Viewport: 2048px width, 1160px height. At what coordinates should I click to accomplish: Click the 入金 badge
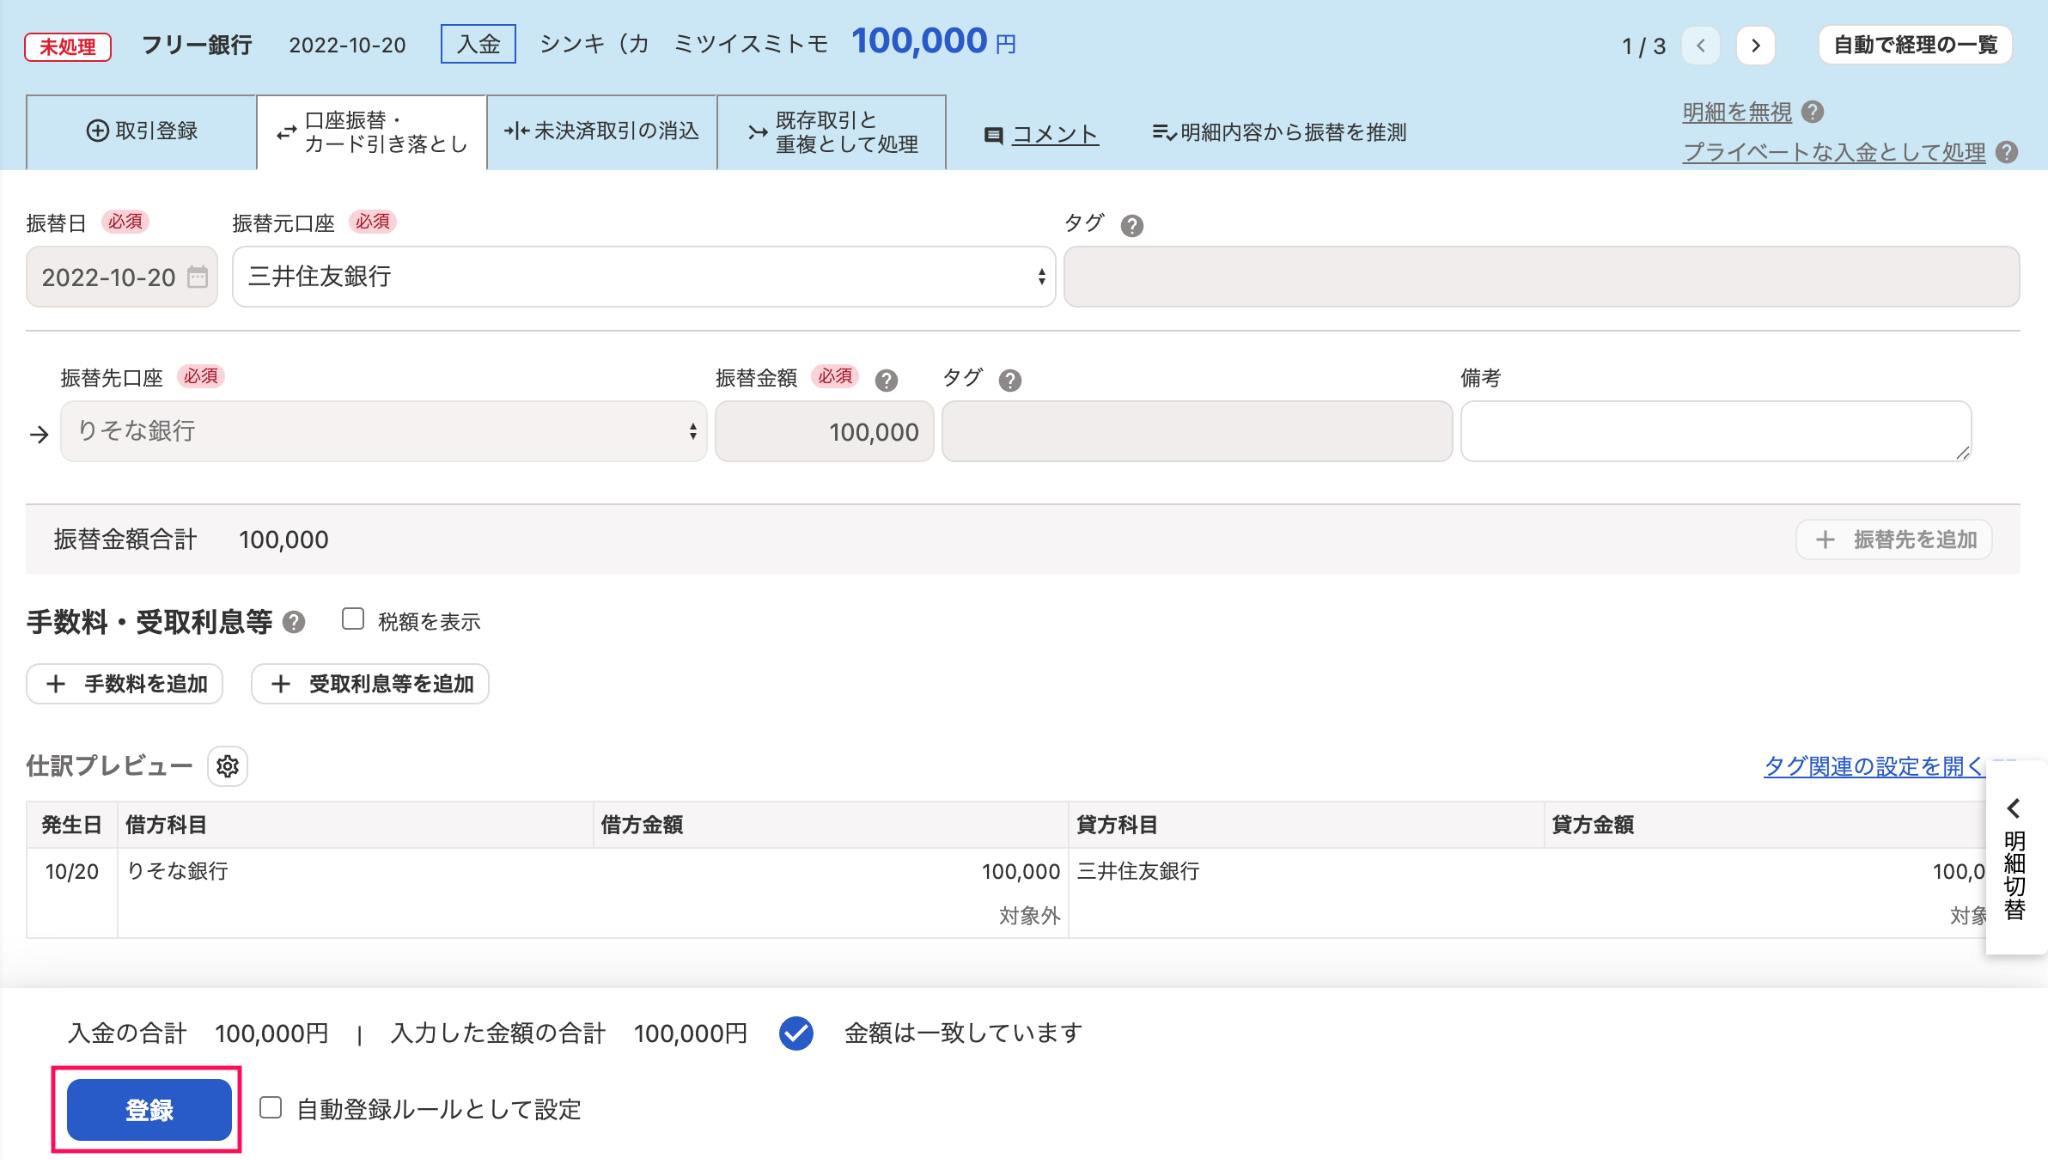pyautogui.click(x=478, y=44)
